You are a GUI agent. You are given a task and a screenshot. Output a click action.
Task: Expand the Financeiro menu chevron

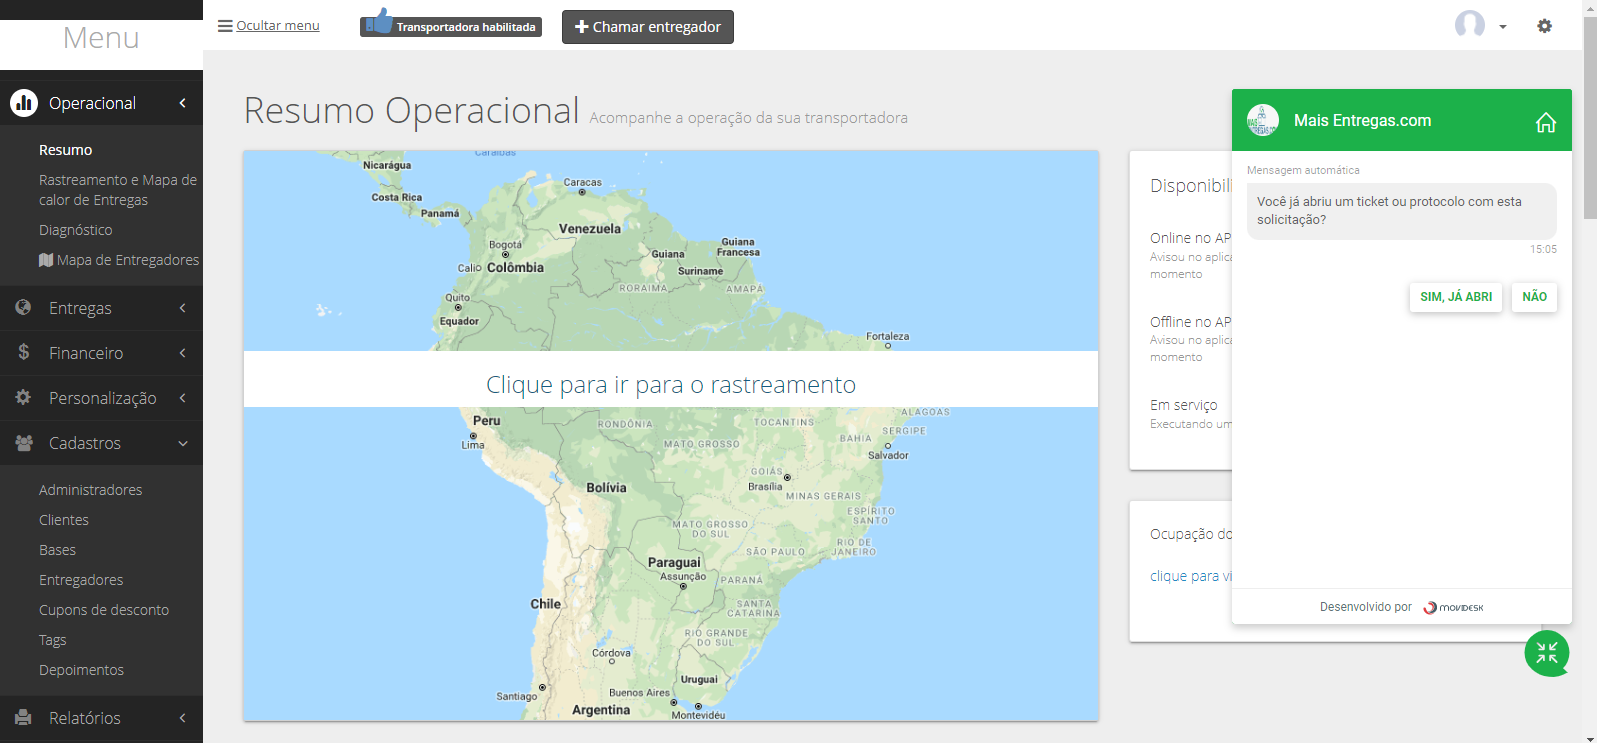183,353
